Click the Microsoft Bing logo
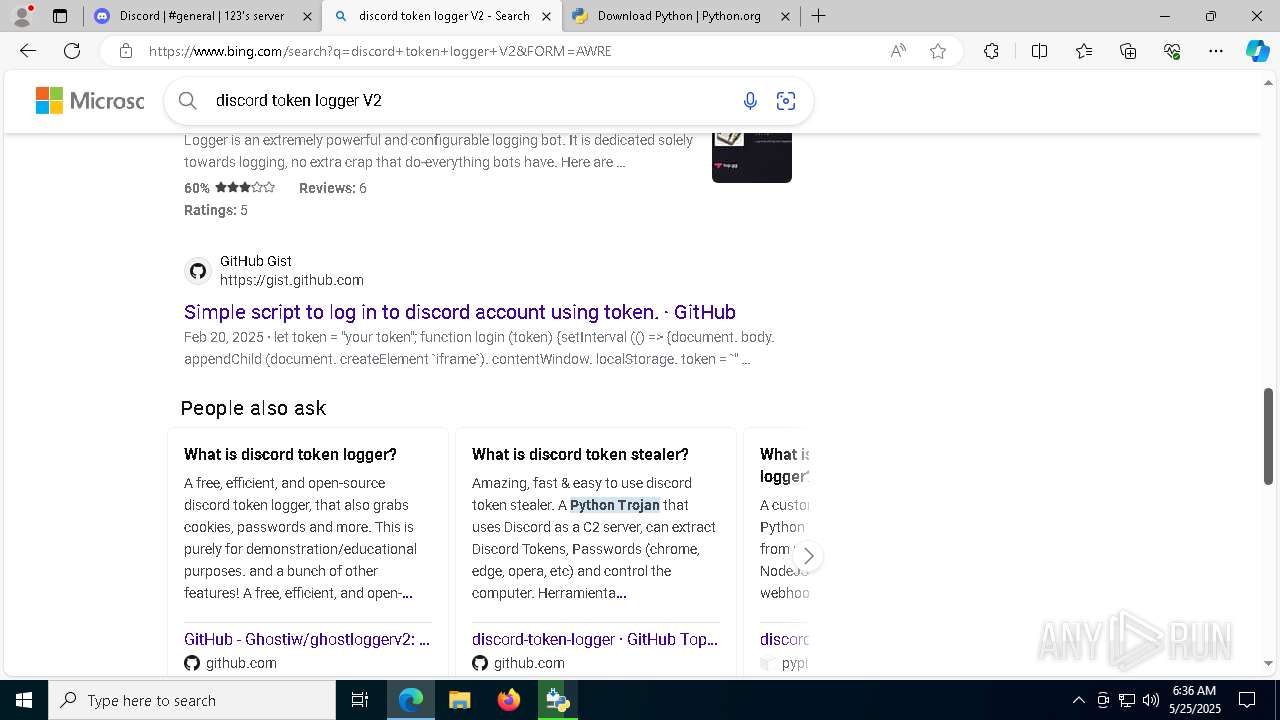Viewport: 1280px width, 720px height. coord(90,101)
